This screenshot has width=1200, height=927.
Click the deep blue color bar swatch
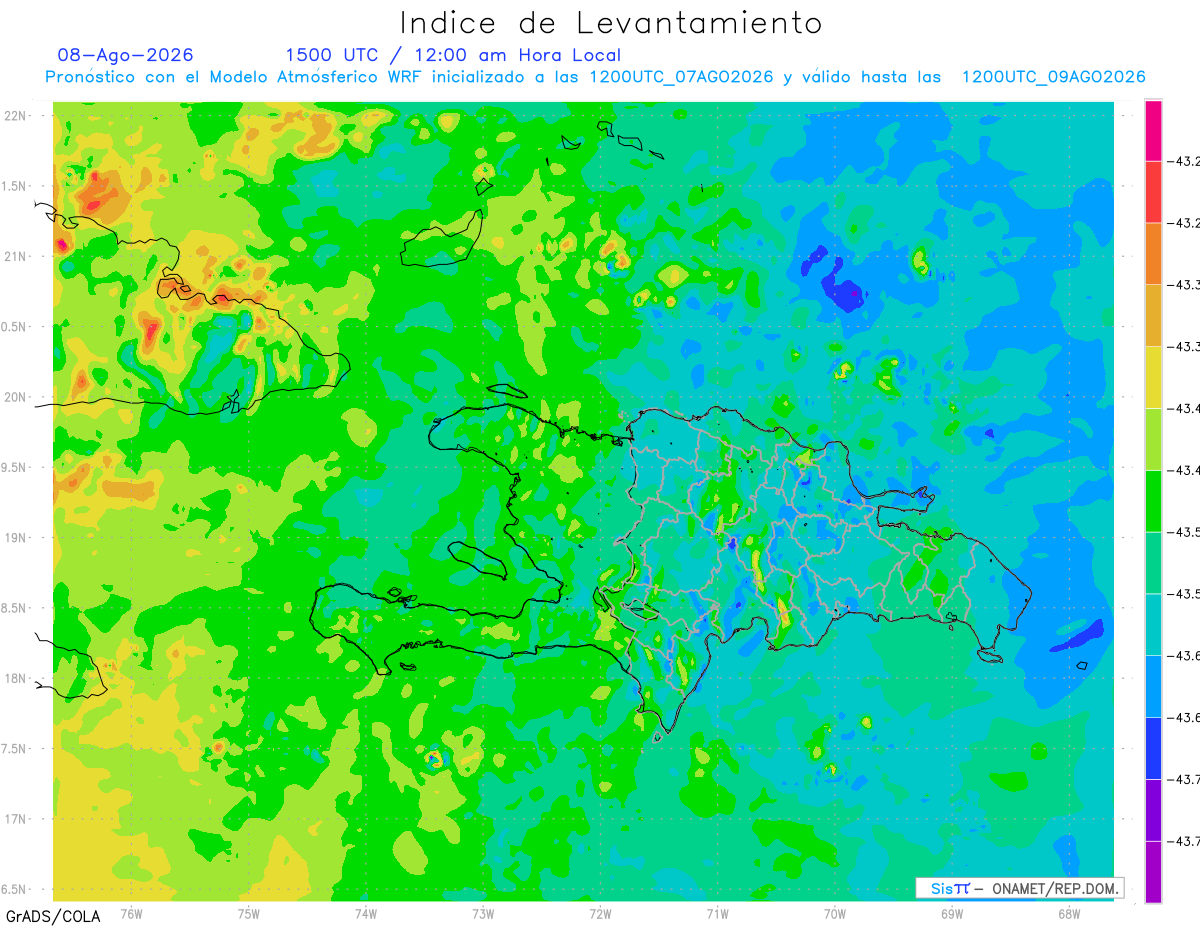tap(1153, 749)
